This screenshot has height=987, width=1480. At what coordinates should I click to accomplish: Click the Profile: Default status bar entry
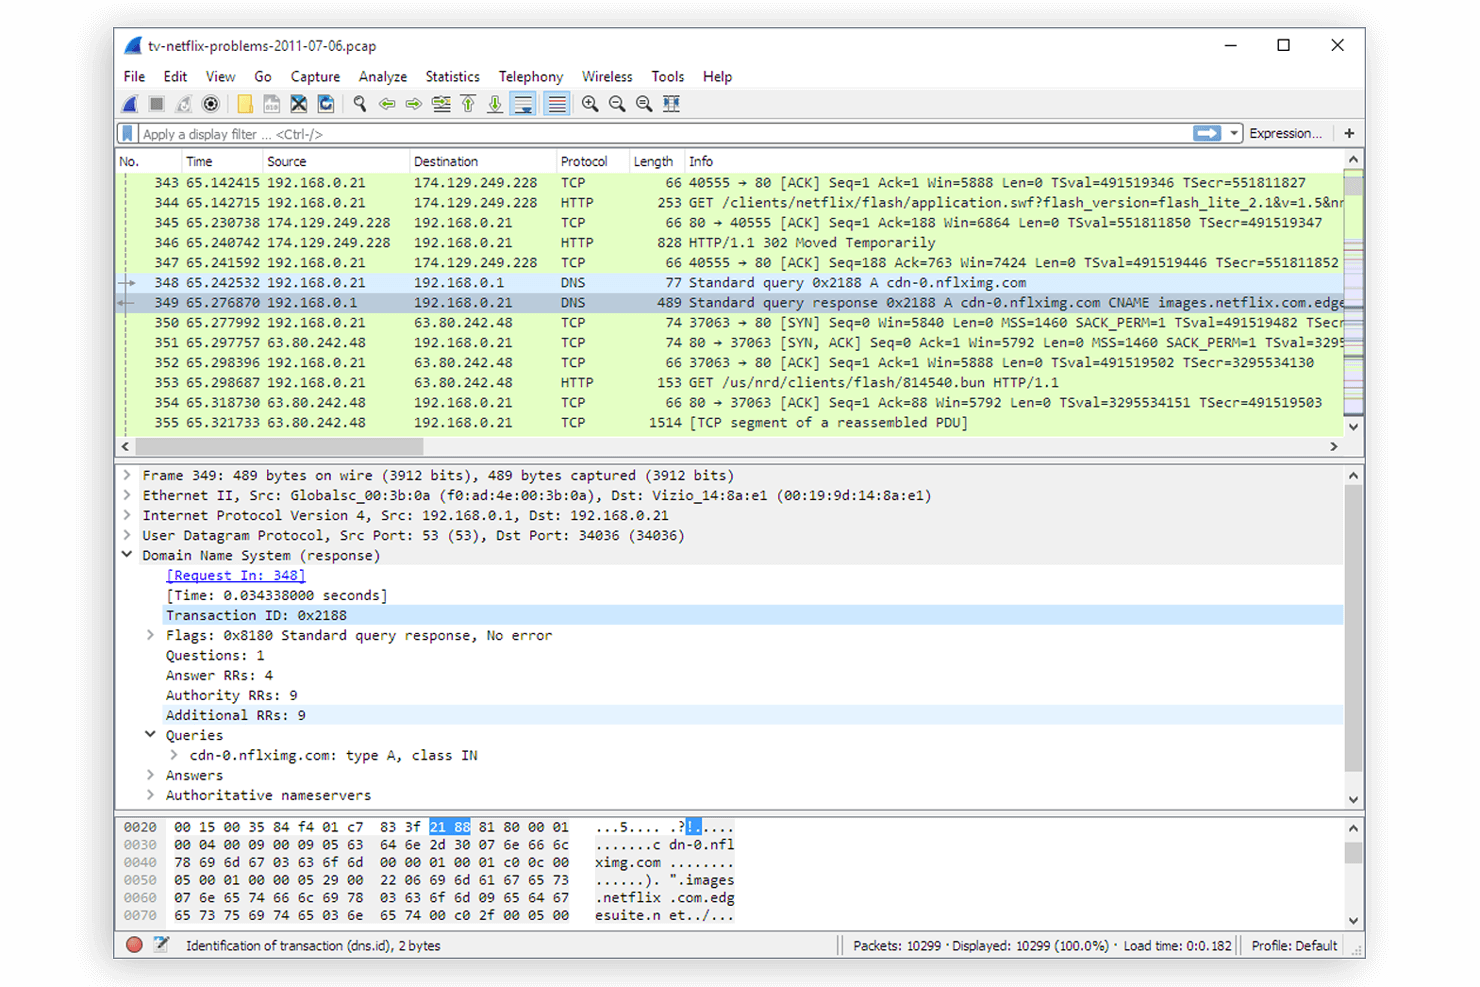pyautogui.click(x=1294, y=945)
